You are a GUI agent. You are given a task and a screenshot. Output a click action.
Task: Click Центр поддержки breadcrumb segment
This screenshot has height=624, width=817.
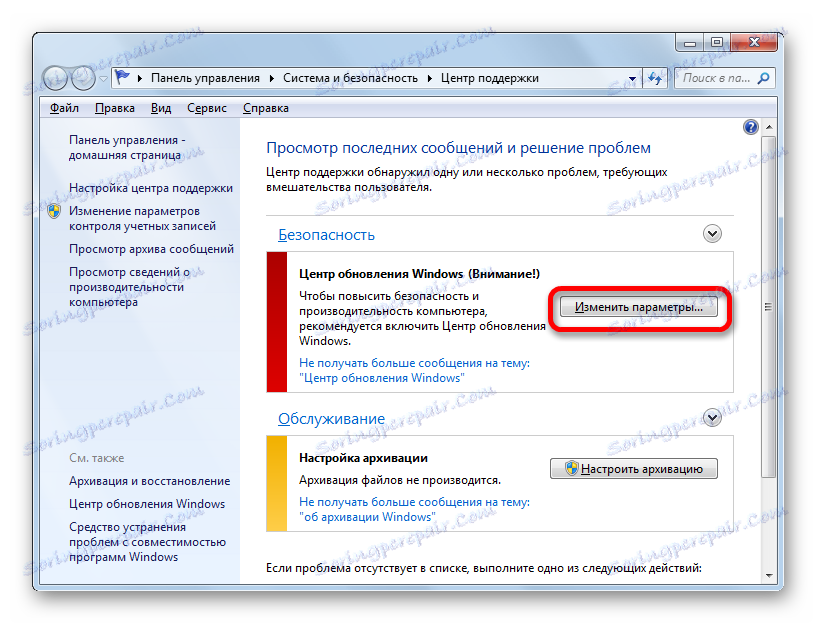tap(490, 78)
